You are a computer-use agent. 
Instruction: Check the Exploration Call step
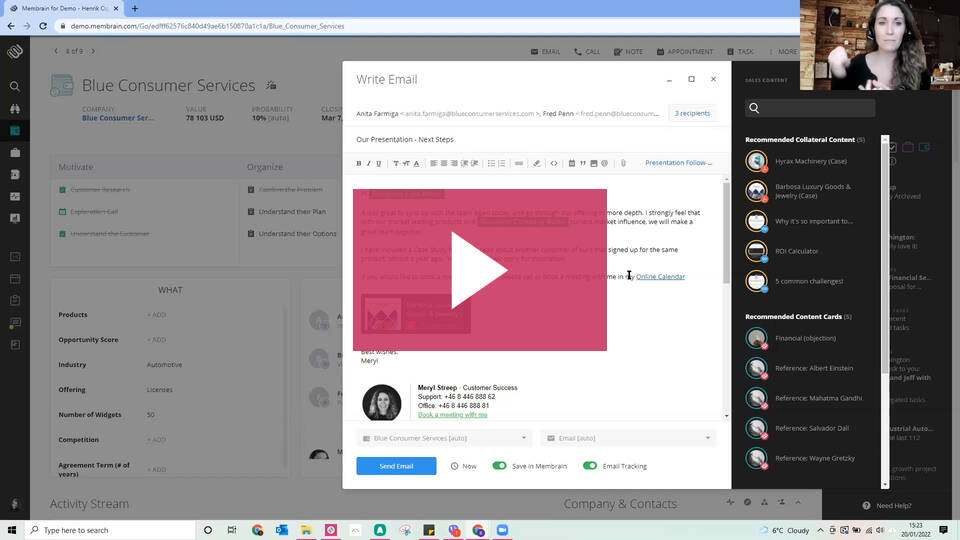click(x=62, y=212)
